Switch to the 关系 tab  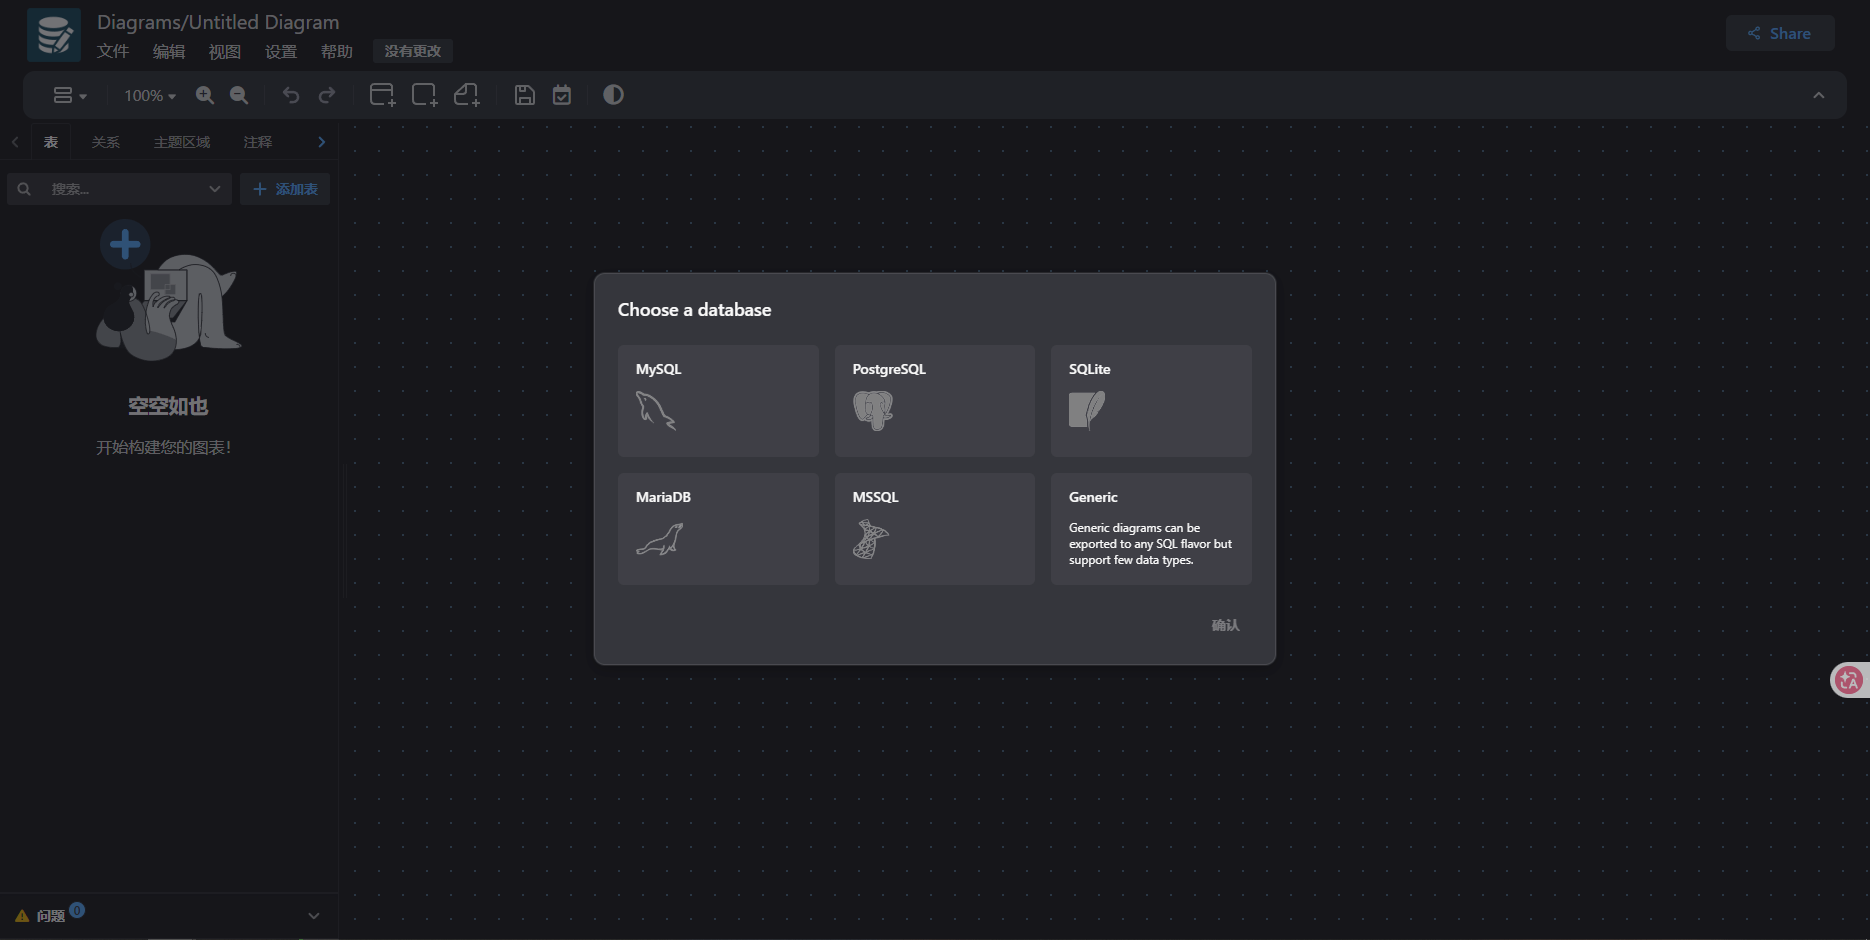[105, 142]
